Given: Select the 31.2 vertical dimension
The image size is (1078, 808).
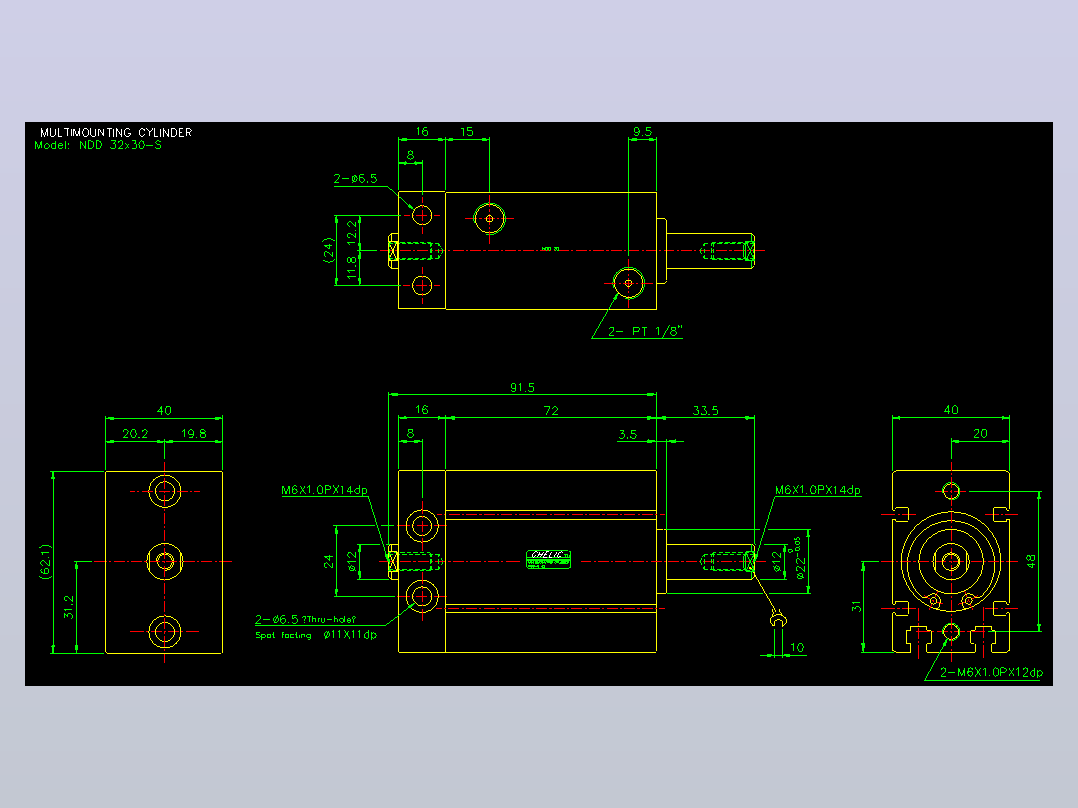Looking at the screenshot, I should 69,607.
